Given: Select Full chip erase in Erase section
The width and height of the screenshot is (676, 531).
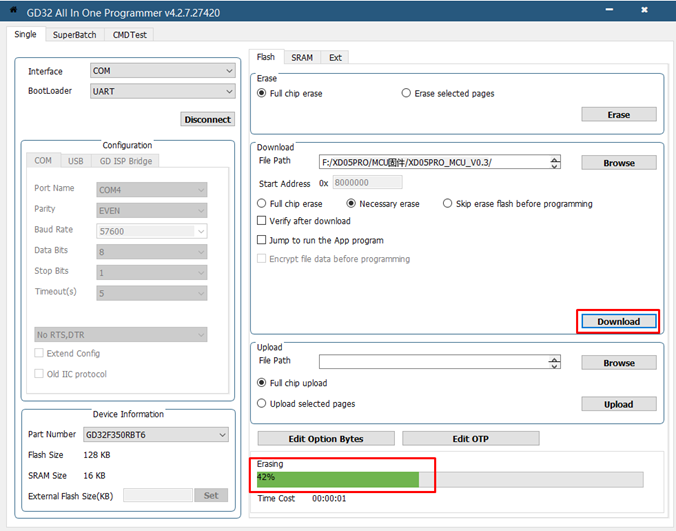Looking at the screenshot, I should coord(262,93).
